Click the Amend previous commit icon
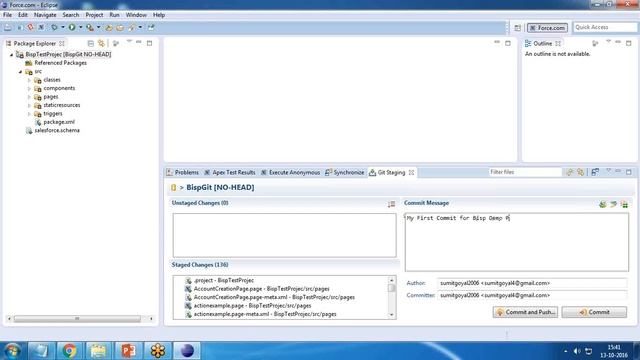Viewport: 640px width, 360px height. coord(602,204)
